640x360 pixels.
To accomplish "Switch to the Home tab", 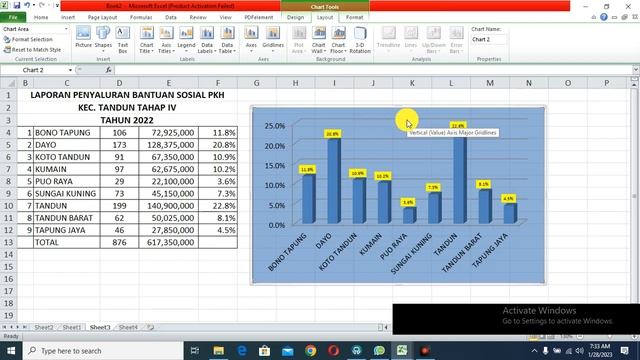I will point(41,17).
